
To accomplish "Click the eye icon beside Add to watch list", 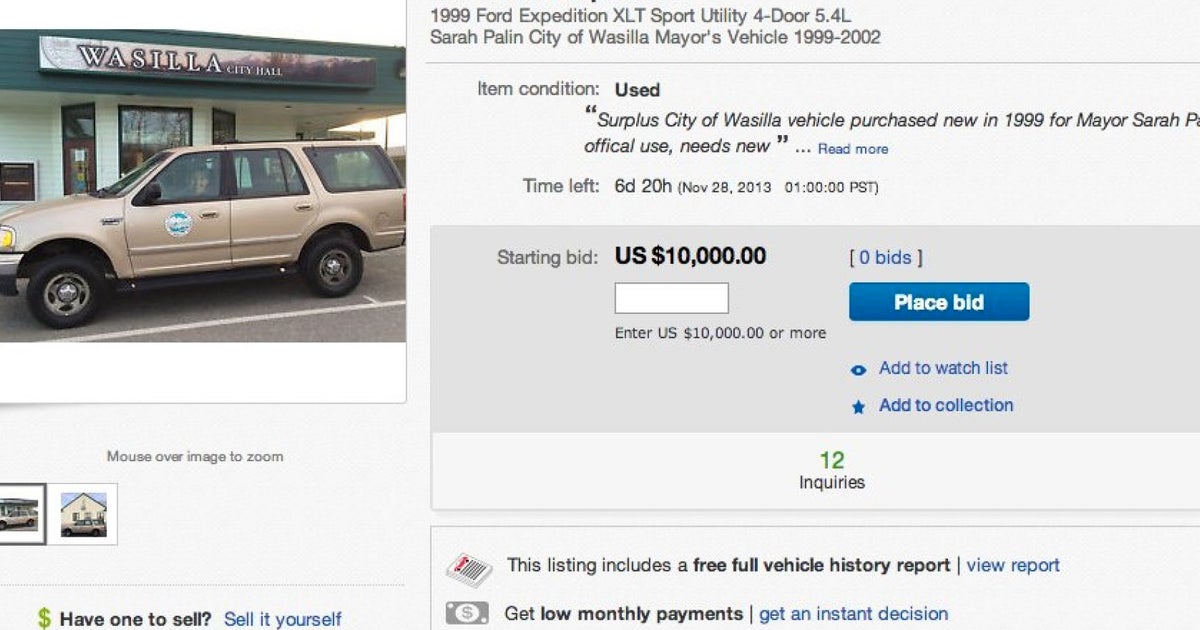I will click(x=858, y=369).
